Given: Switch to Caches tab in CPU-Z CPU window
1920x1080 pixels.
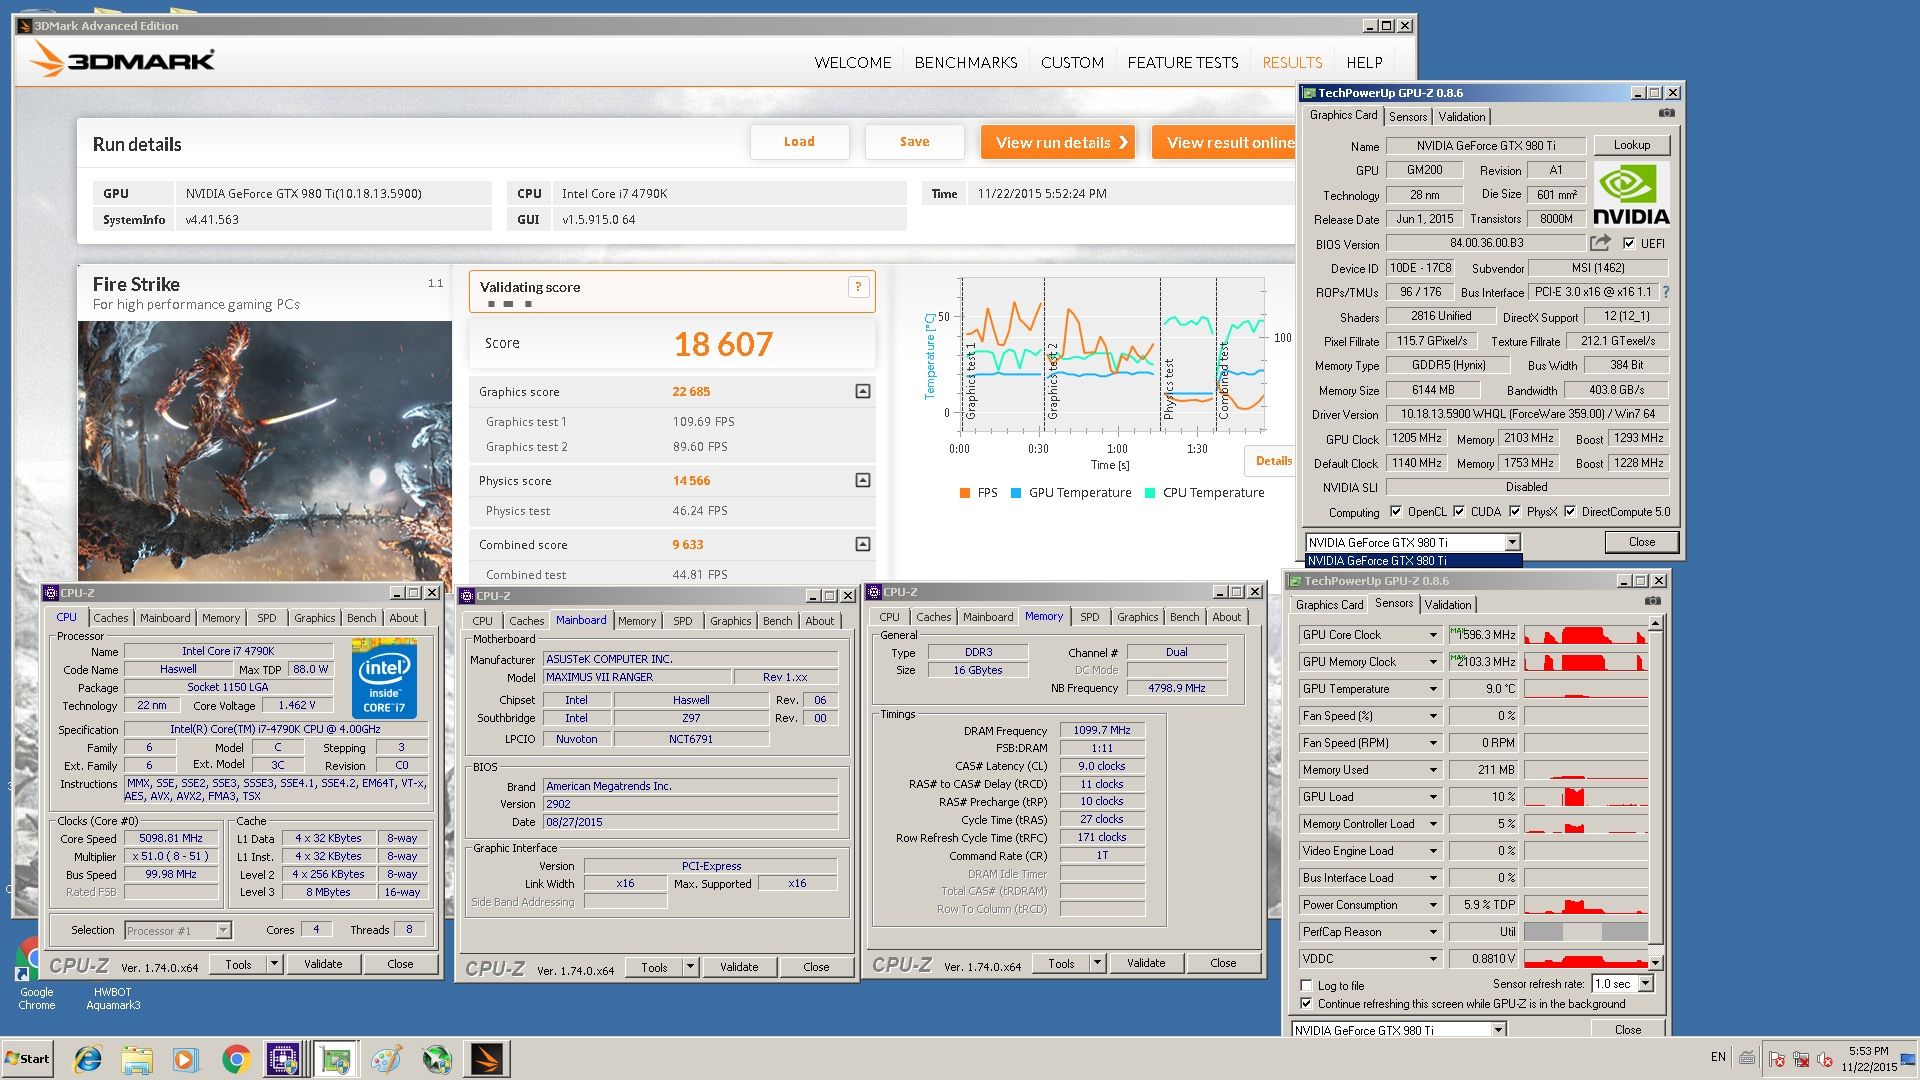Looking at the screenshot, I should [110, 618].
